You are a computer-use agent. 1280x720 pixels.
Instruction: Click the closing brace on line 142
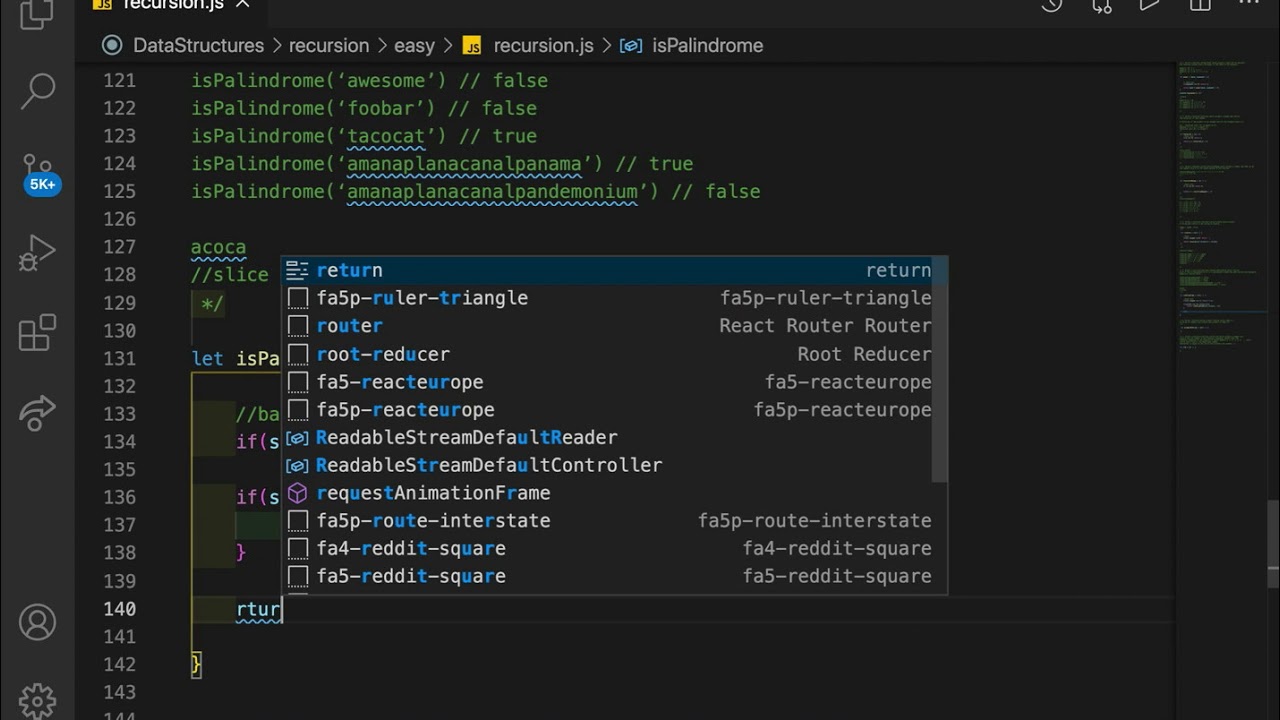tap(196, 665)
